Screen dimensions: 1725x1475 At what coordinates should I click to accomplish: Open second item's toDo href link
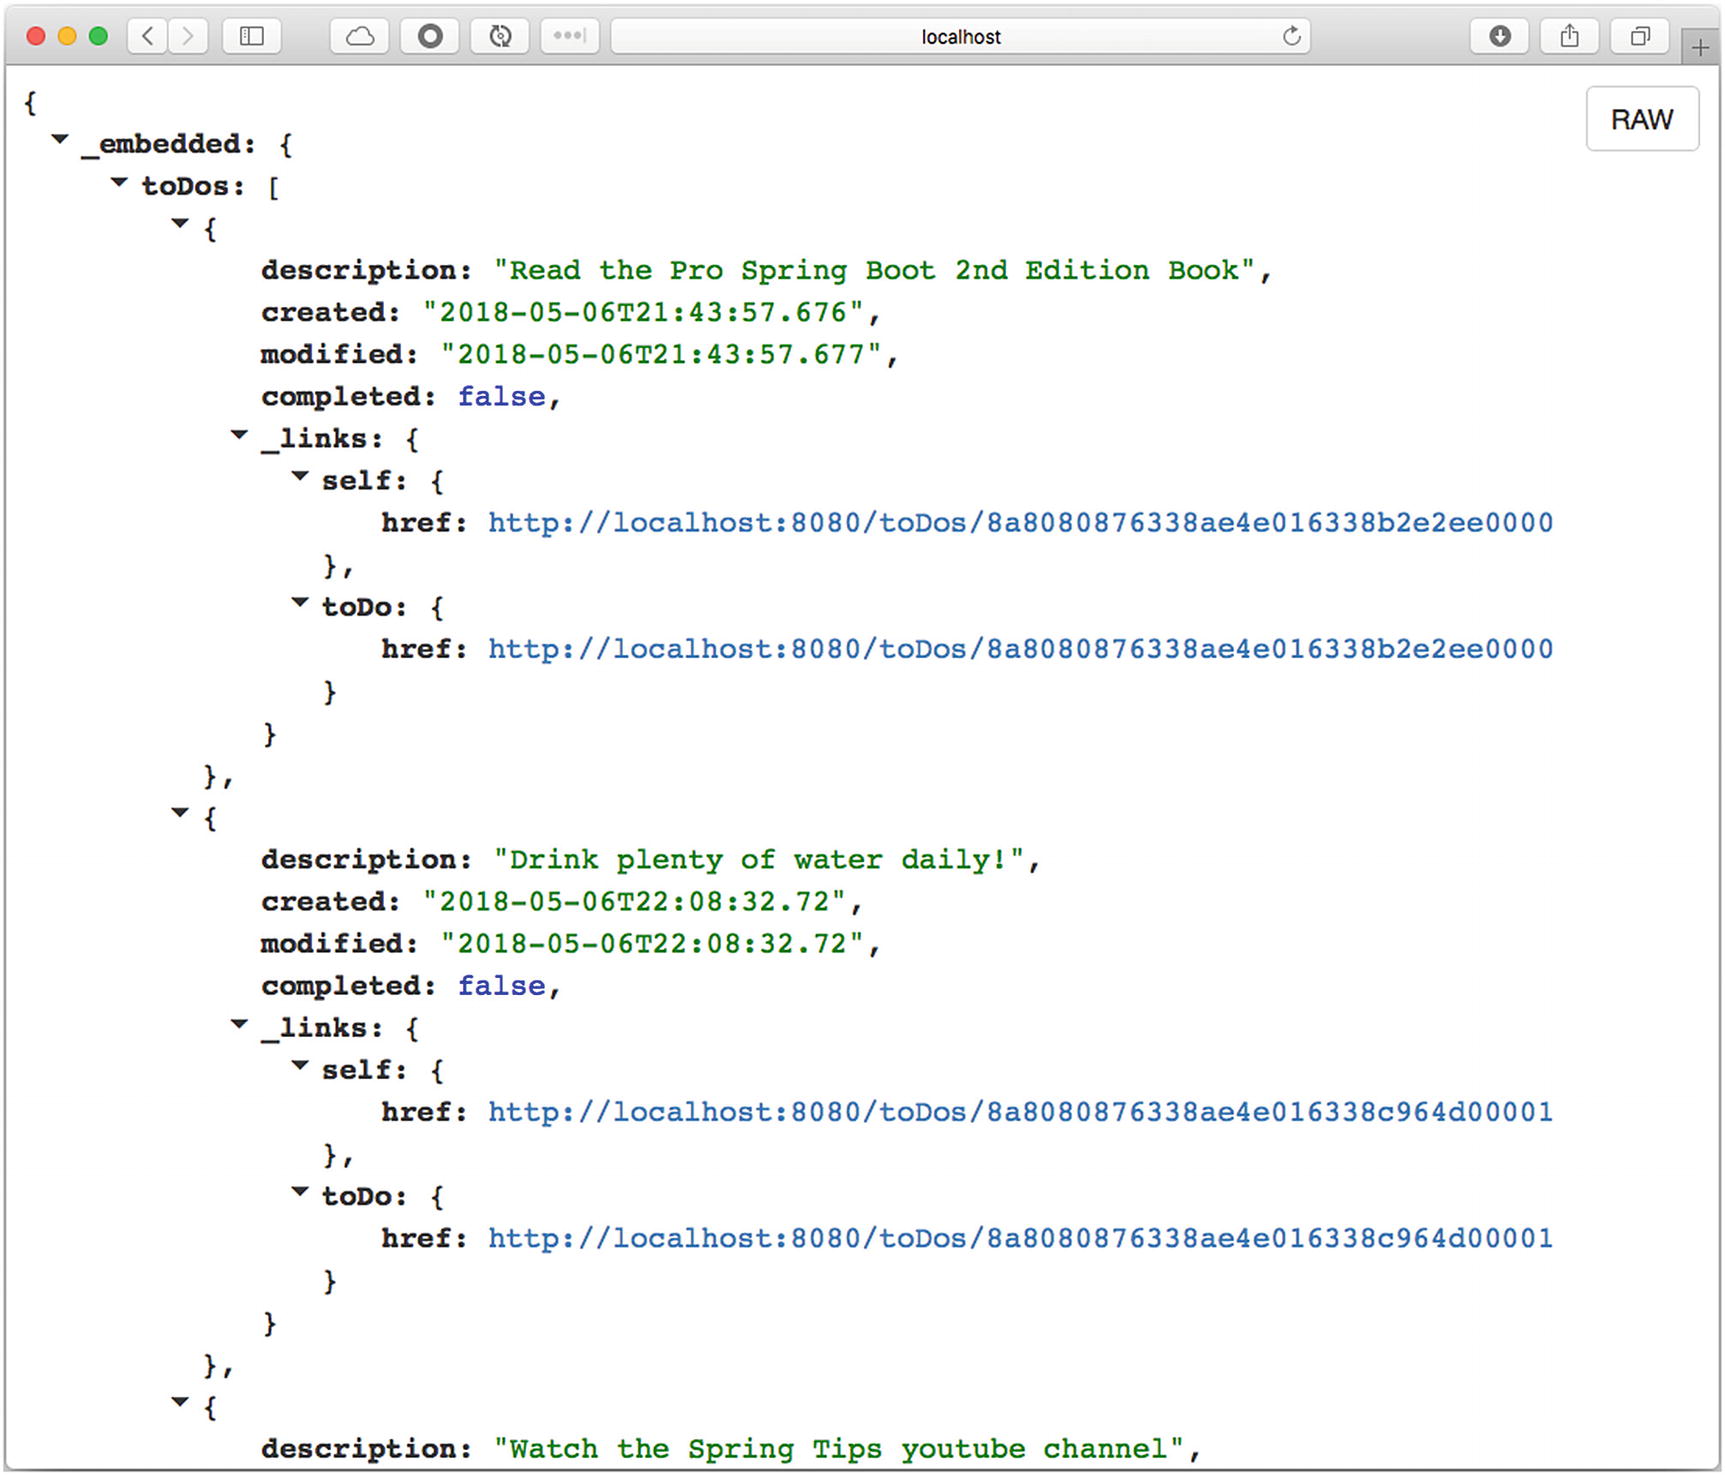(x=1020, y=1238)
